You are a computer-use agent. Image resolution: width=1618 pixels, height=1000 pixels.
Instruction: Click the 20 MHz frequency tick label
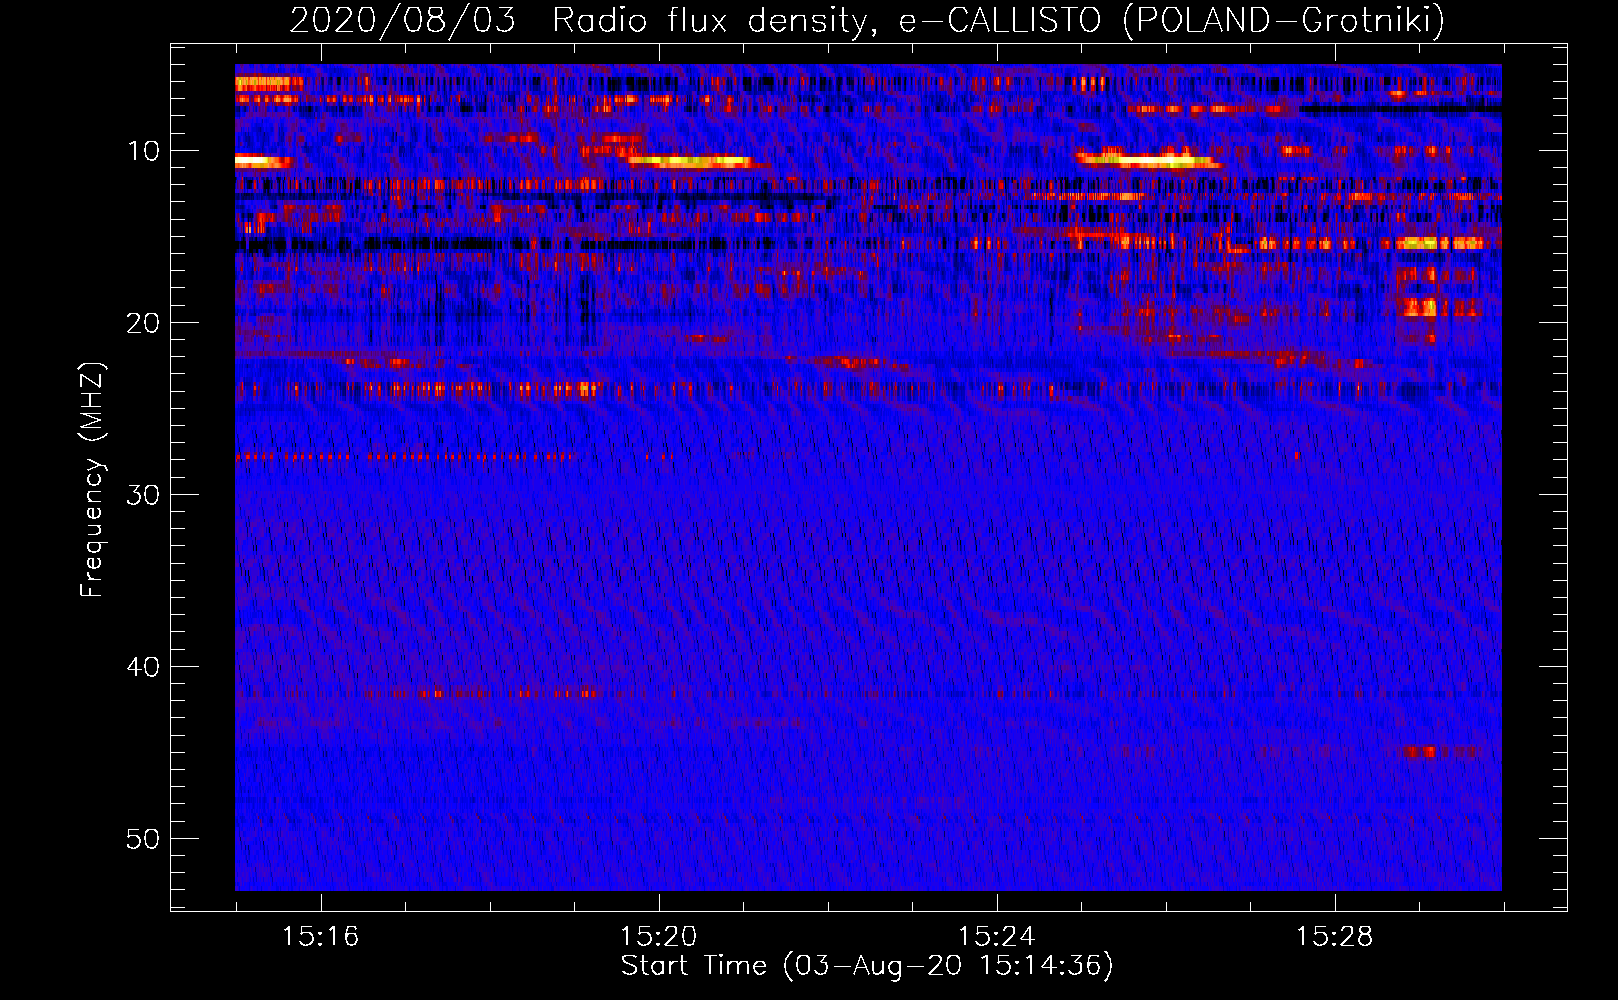tap(143, 323)
